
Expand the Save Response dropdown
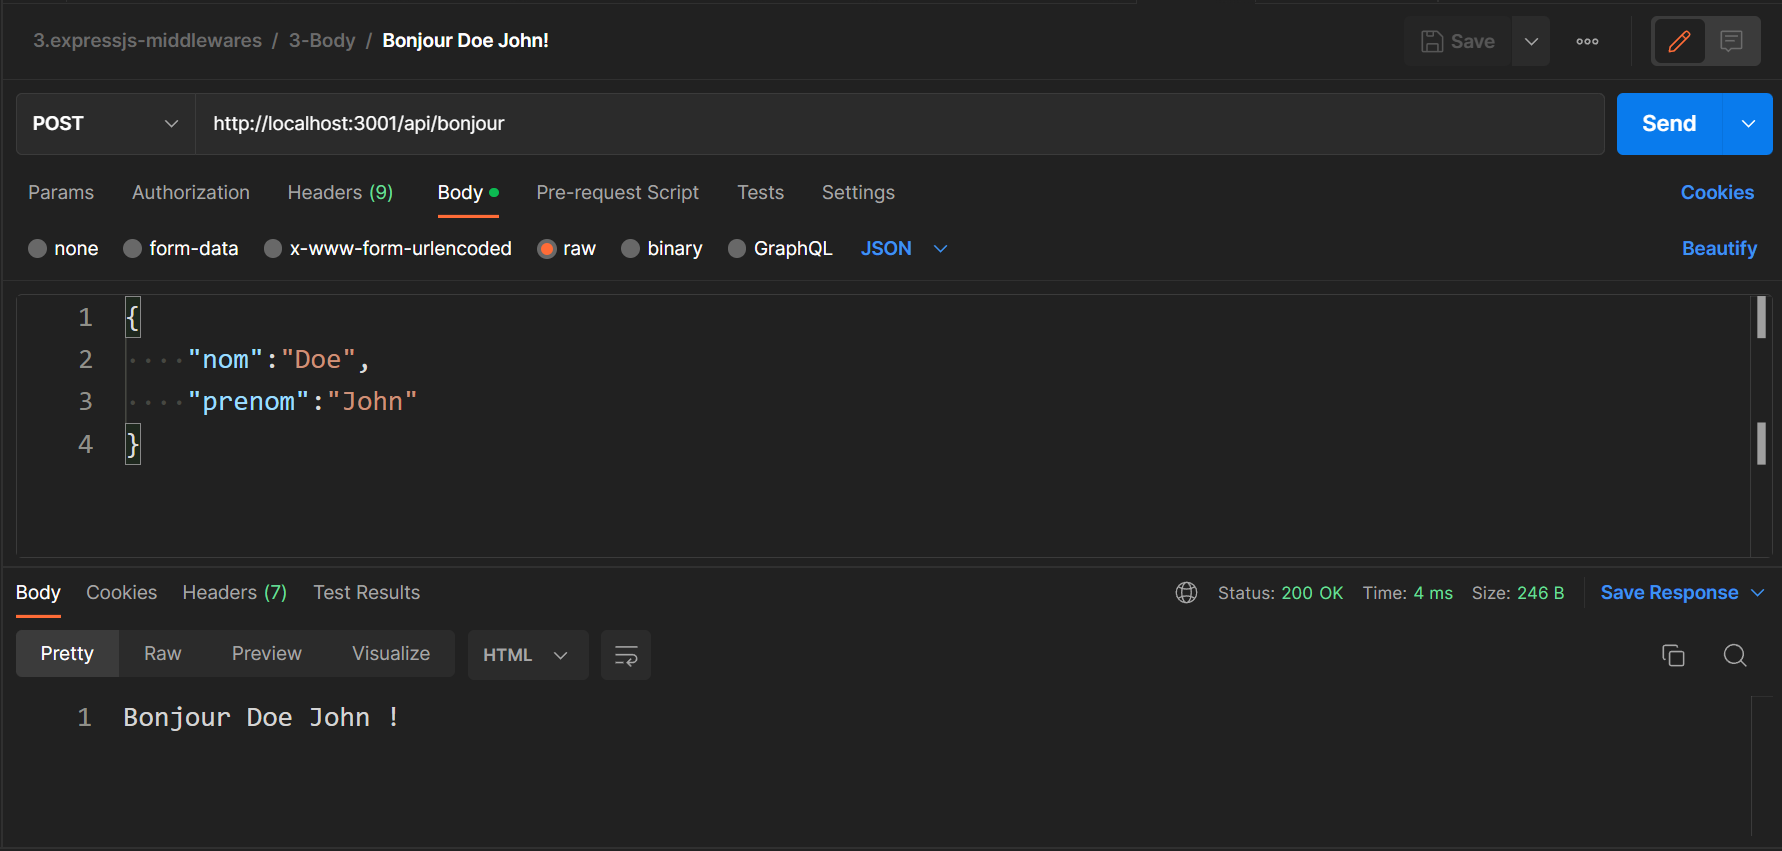click(x=1758, y=593)
